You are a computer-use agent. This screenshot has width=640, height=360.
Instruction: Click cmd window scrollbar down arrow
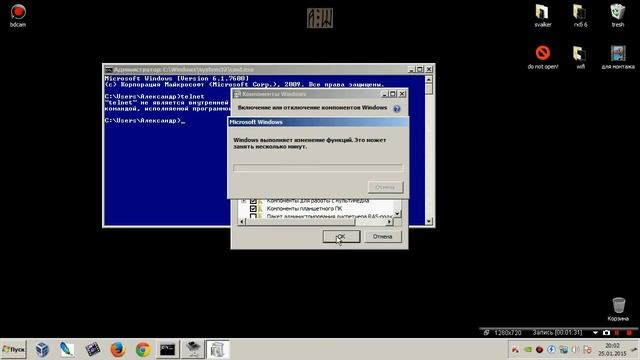click(429, 221)
